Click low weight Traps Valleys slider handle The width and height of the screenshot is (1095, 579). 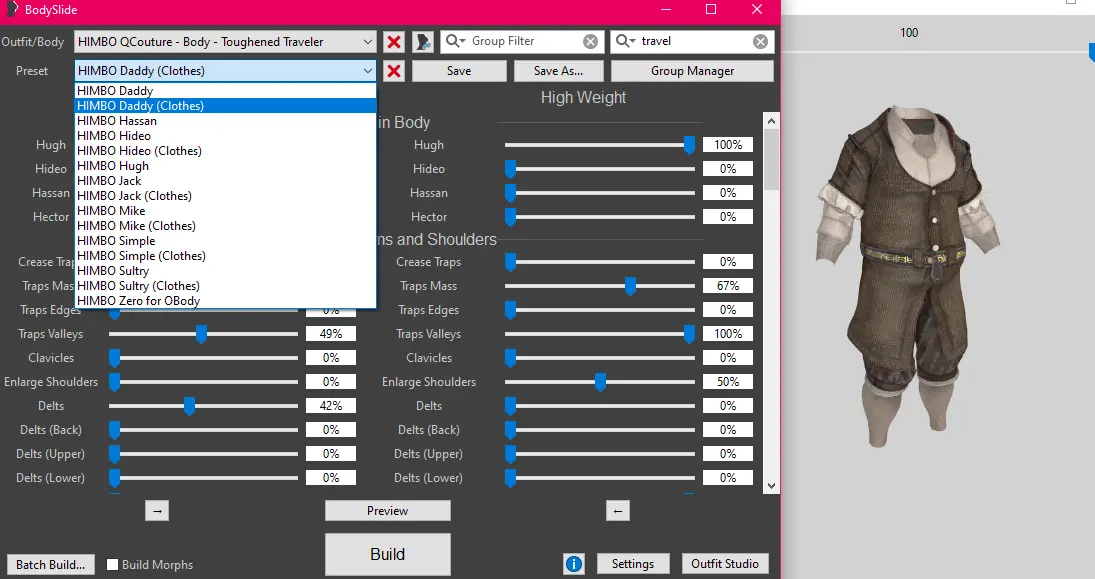pos(201,334)
